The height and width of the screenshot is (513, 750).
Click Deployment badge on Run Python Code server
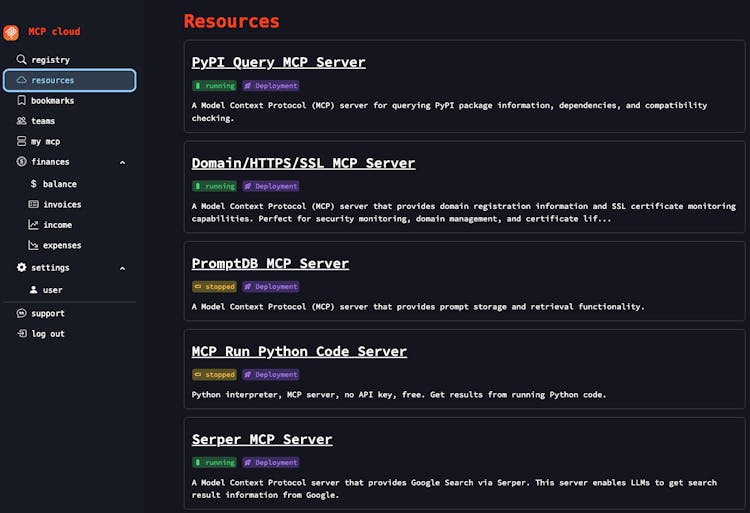[x=271, y=374]
